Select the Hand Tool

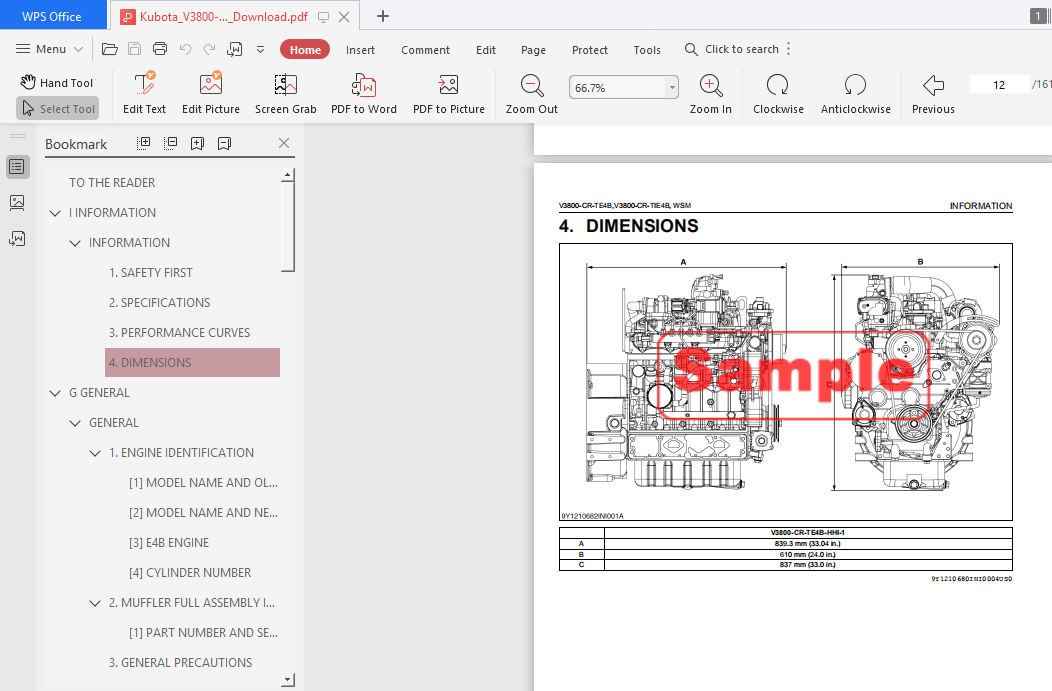click(x=57, y=83)
